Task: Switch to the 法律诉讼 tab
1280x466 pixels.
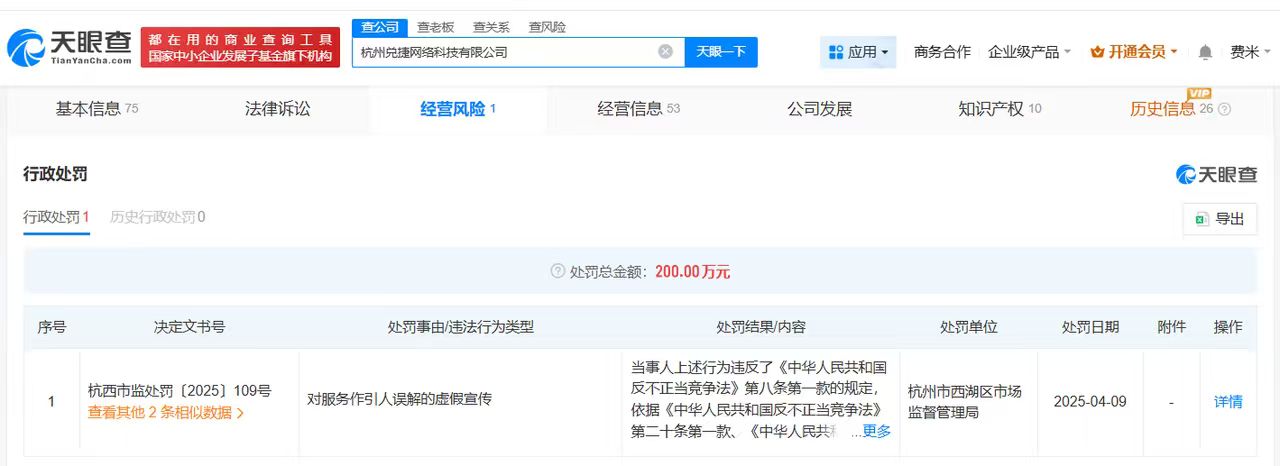Action: (277, 109)
